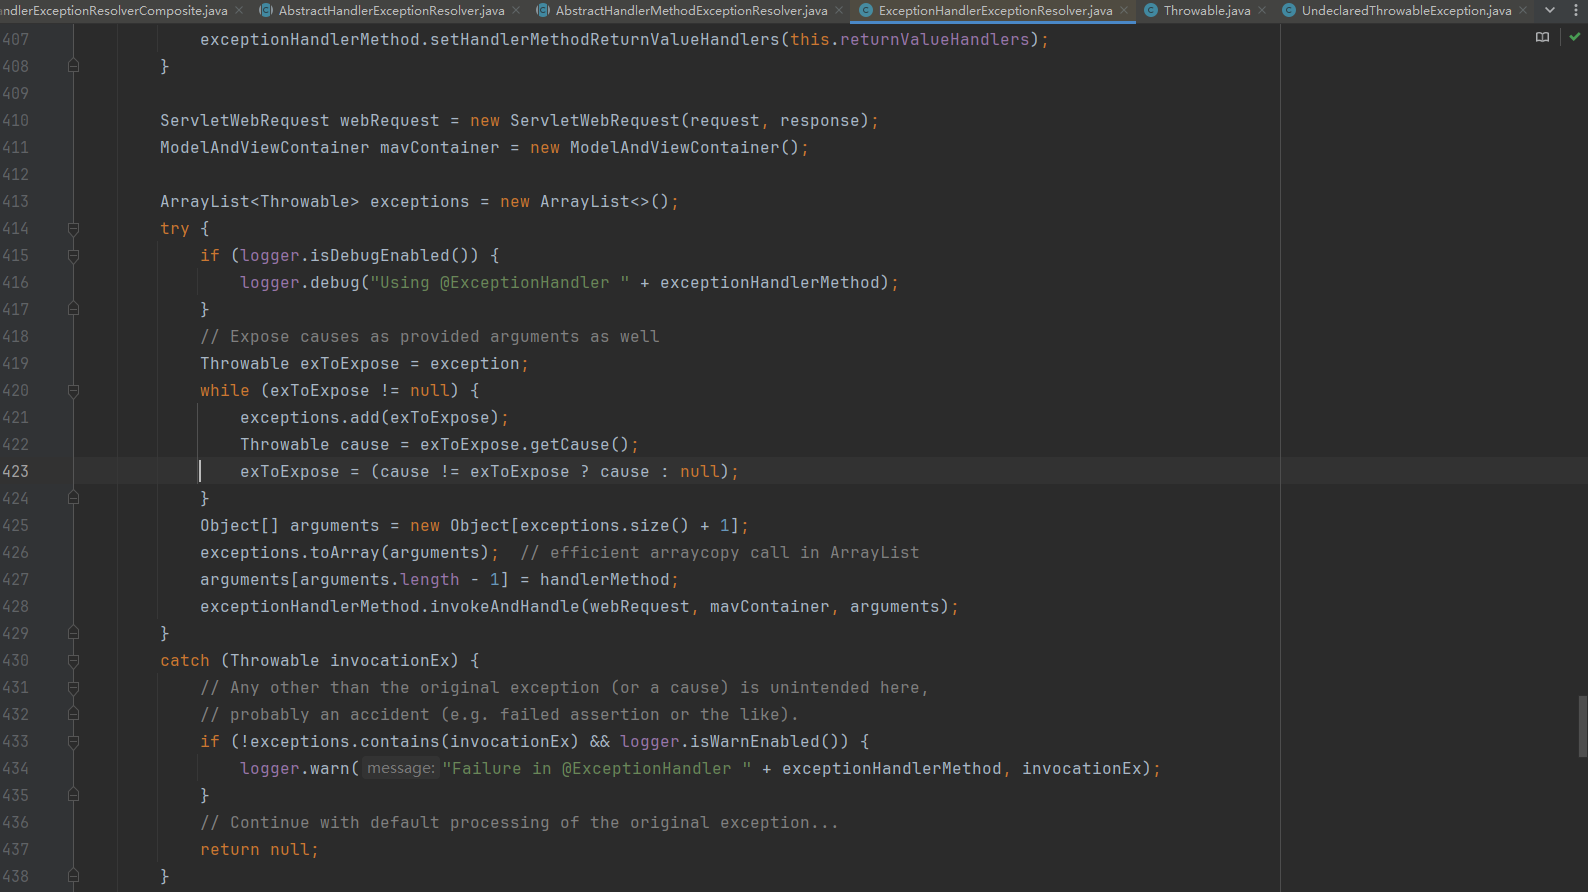Image resolution: width=1588 pixels, height=892 pixels.
Task: Click line number 410 in the gutter
Action: pos(16,121)
